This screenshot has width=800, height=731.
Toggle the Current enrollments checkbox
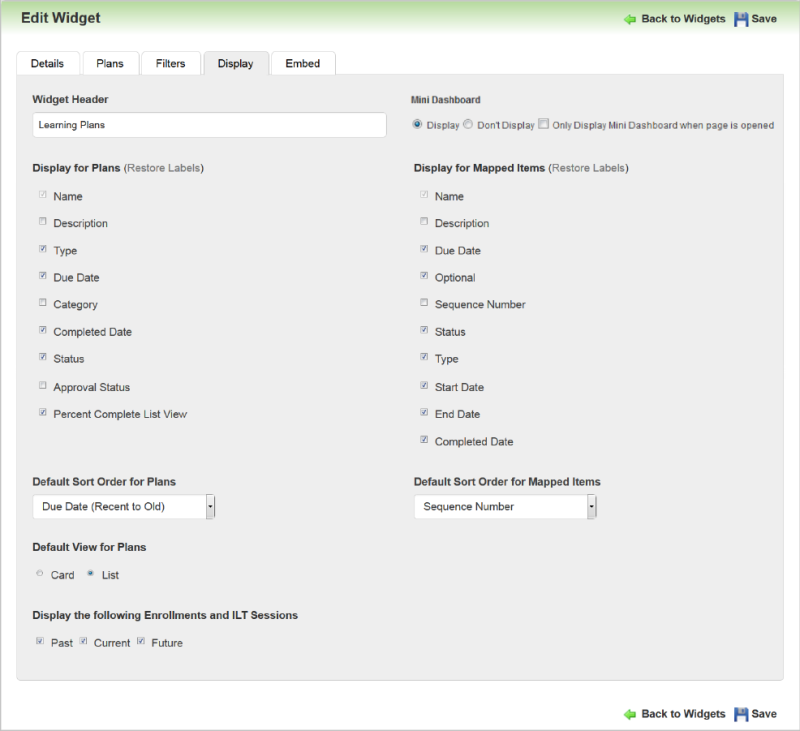83,641
